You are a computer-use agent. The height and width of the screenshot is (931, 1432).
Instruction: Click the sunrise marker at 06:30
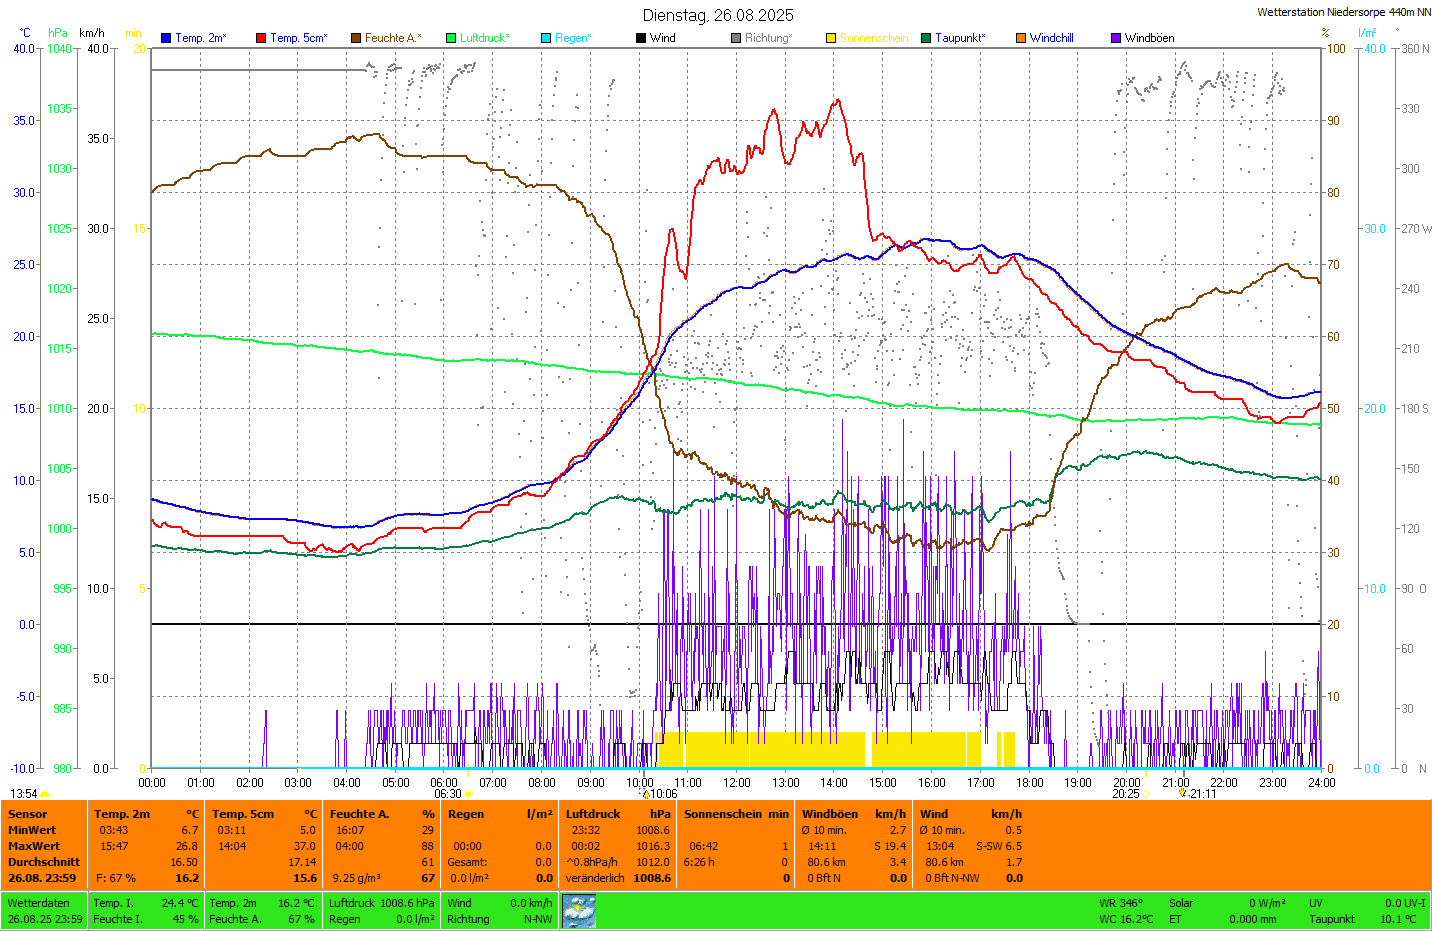click(468, 794)
